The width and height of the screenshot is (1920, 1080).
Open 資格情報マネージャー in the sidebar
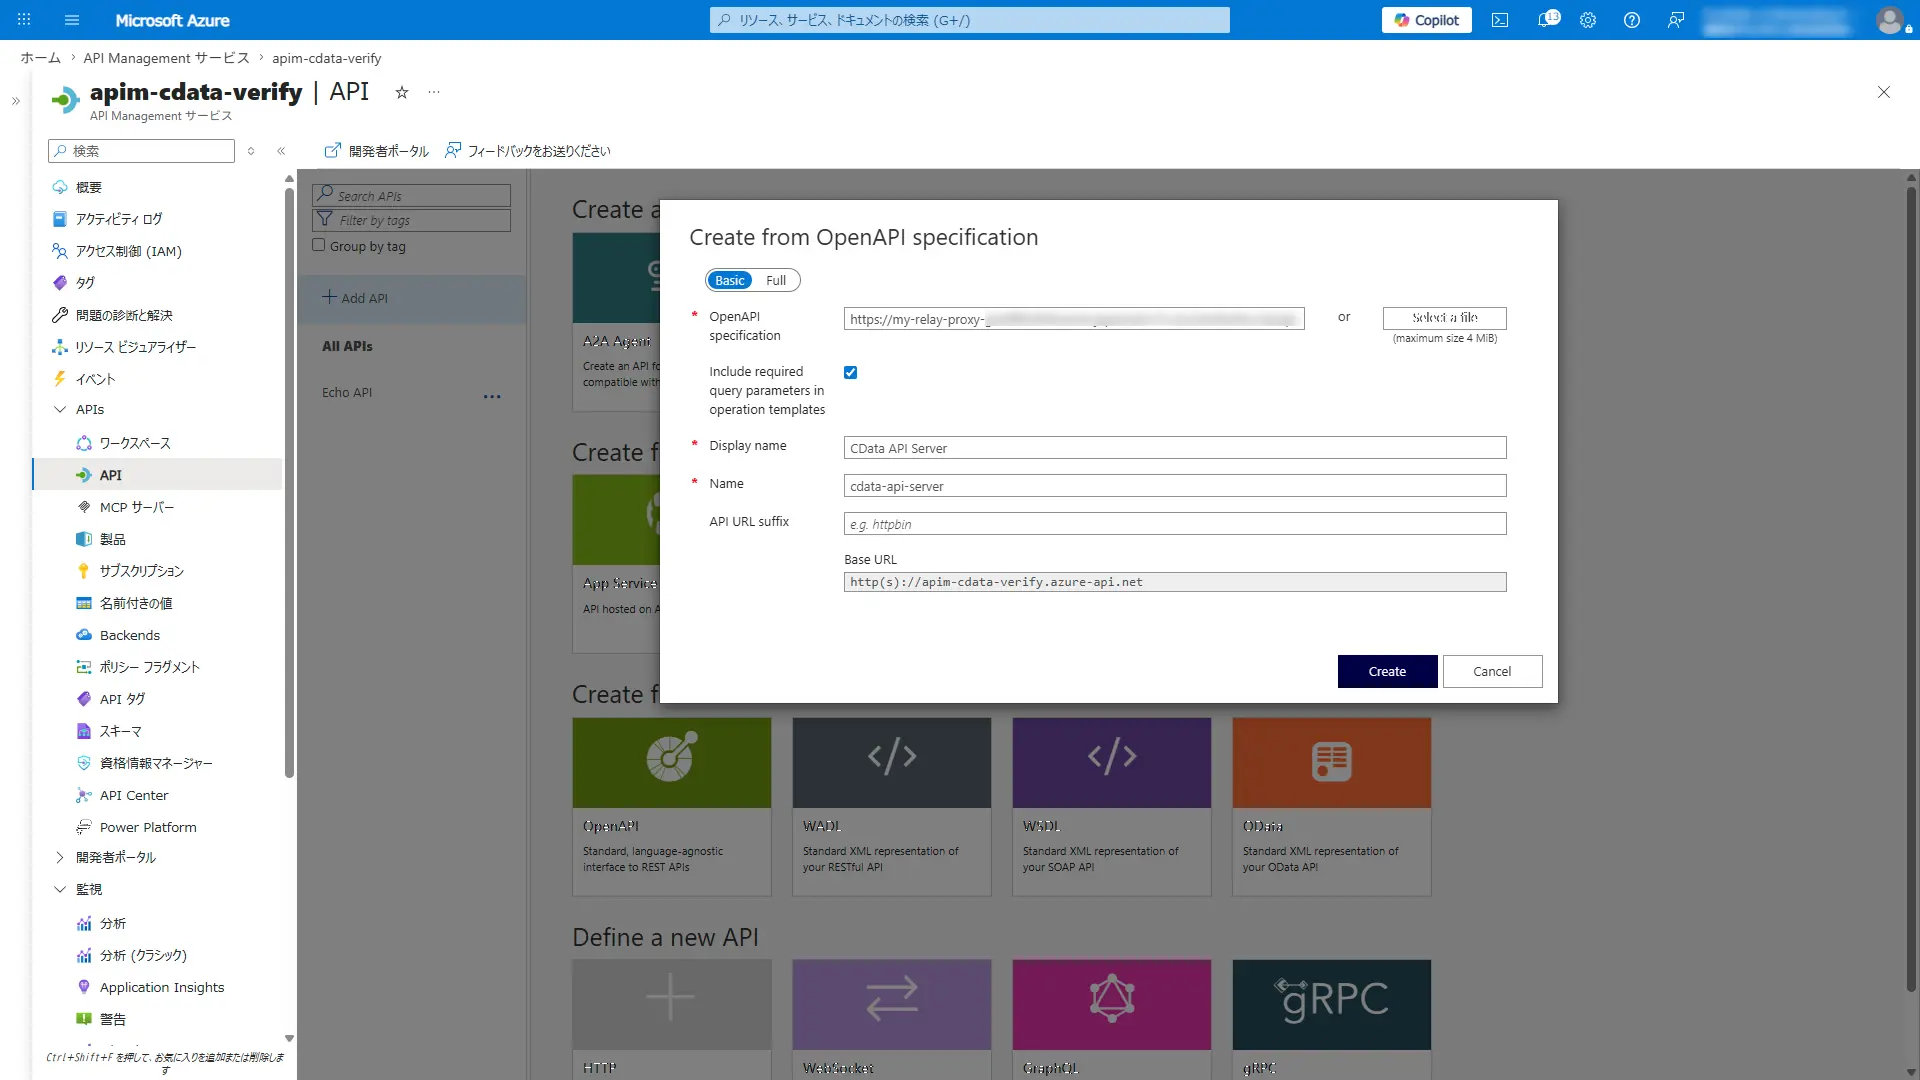click(155, 763)
